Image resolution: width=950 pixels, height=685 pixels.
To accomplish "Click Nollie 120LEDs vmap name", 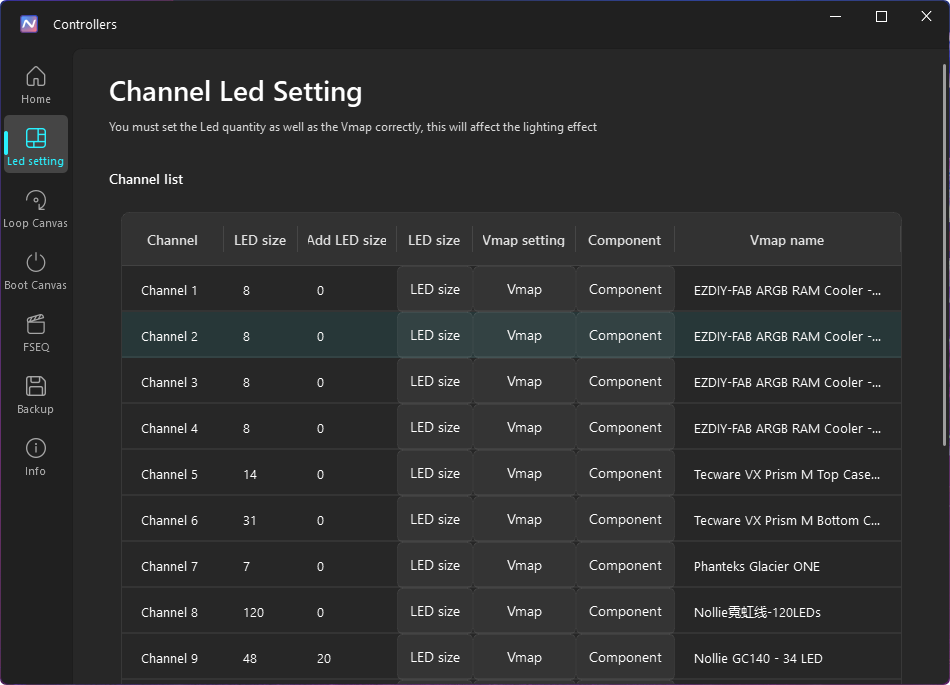I will (757, 613).
